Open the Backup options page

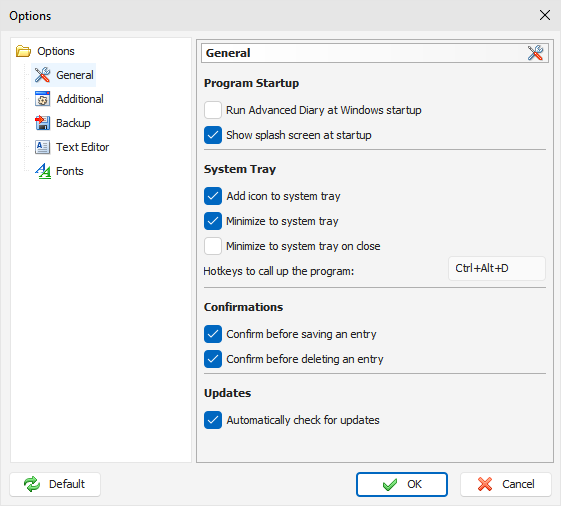click(73, 123)
